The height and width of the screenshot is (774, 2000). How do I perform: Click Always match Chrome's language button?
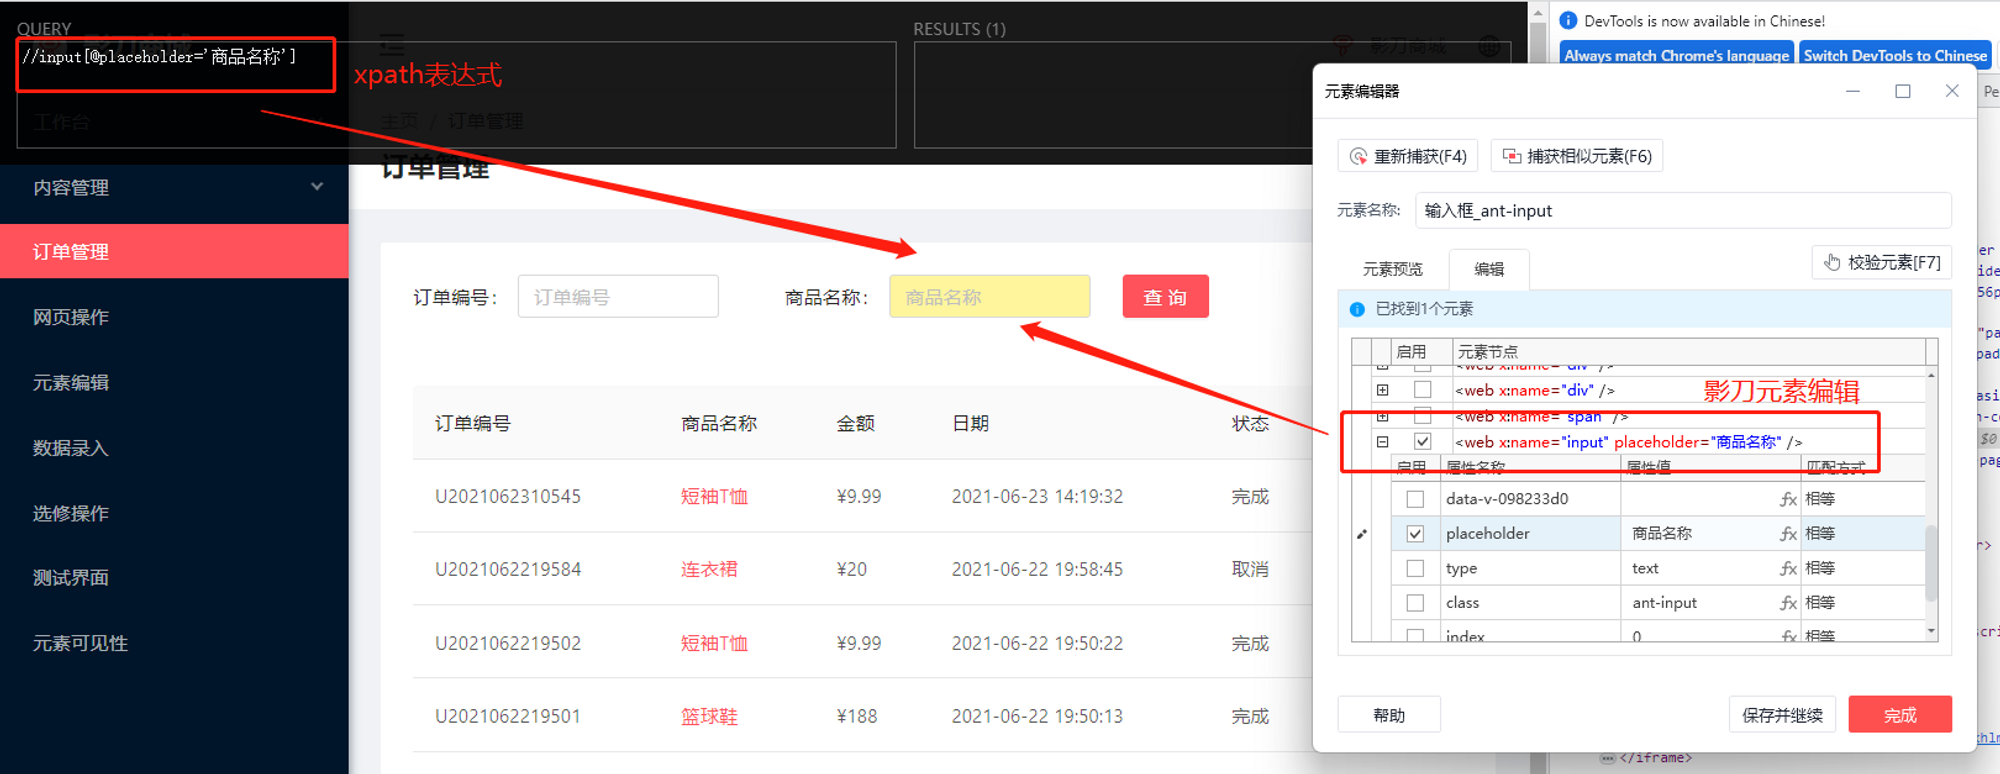[x=1677, y=55]
